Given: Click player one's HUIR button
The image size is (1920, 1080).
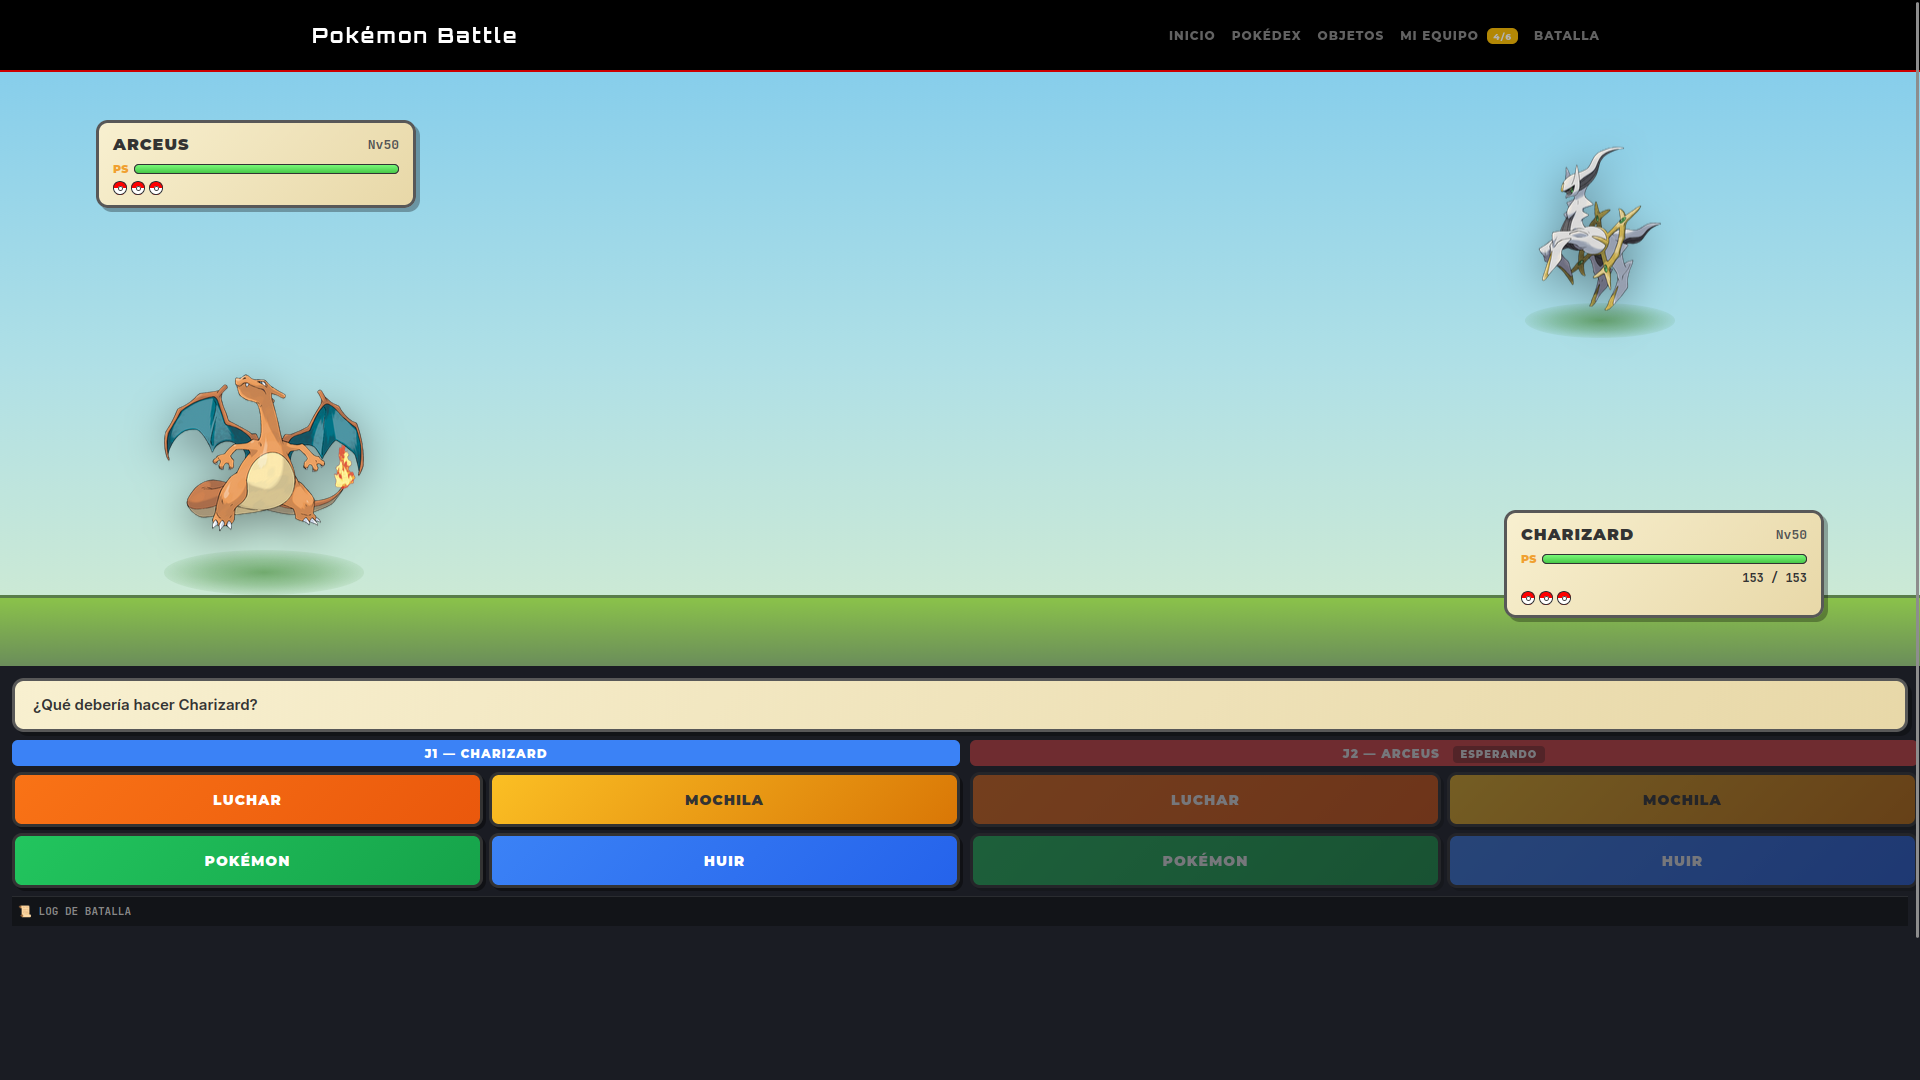Looking at the screenshot, I should tap(724, 861).
